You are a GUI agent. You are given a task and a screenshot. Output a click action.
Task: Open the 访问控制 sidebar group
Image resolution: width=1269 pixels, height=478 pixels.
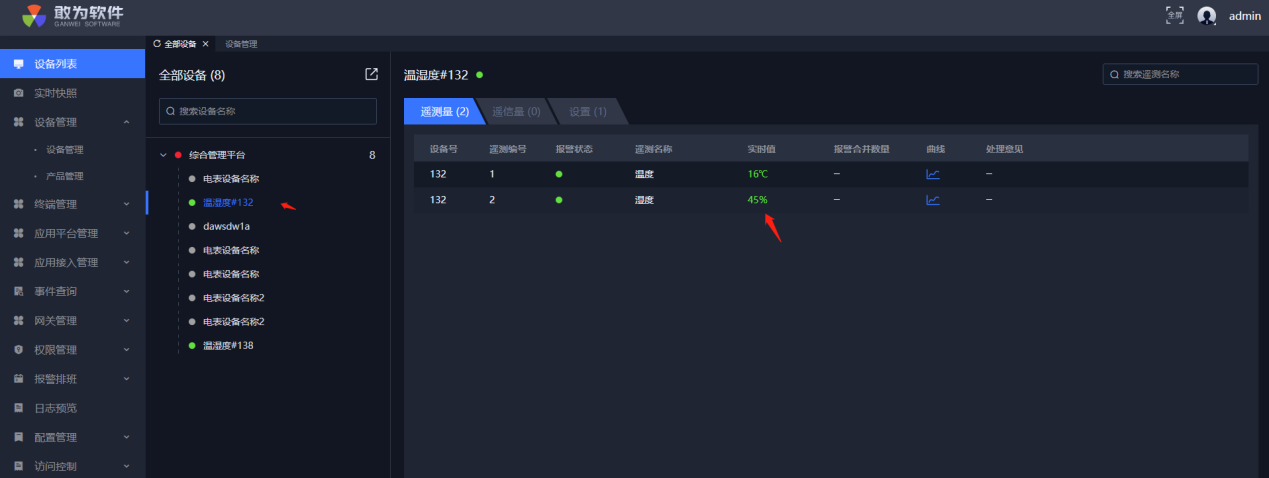[x=72, y=466]
